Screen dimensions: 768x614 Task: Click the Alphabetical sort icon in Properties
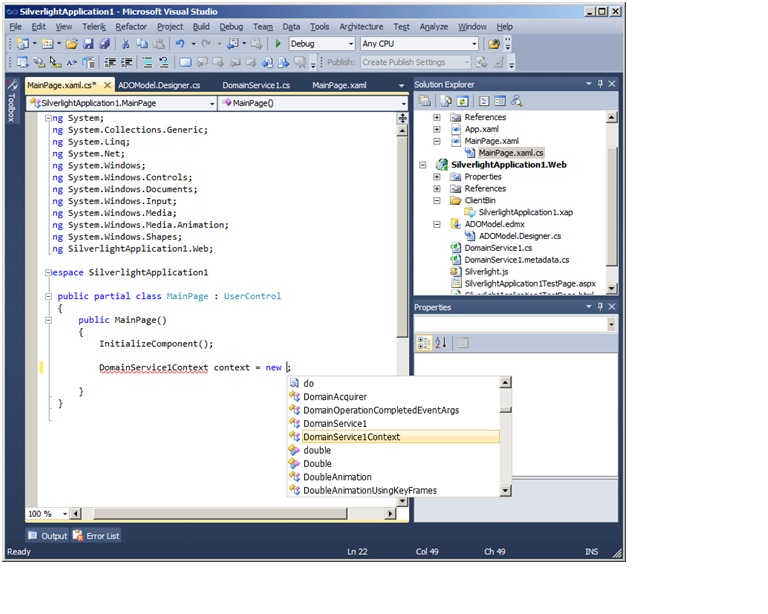coord(441,343)
